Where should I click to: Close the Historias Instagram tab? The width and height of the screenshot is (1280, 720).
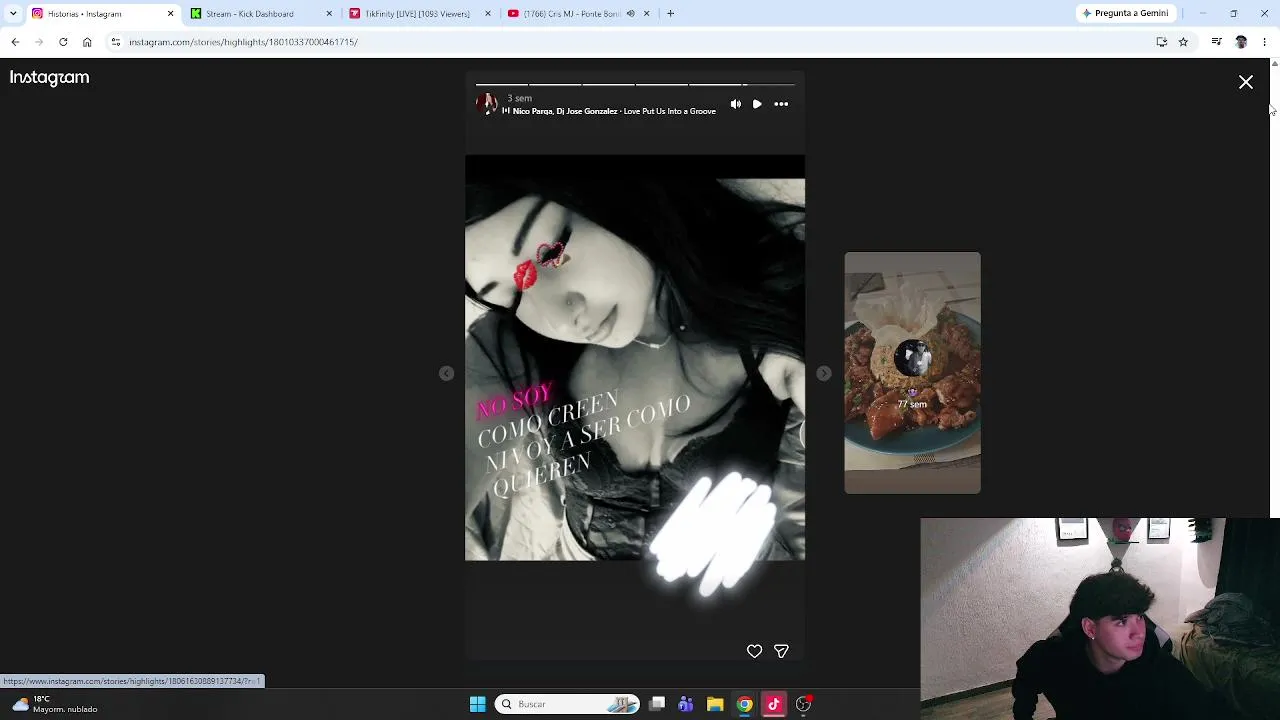170,14
